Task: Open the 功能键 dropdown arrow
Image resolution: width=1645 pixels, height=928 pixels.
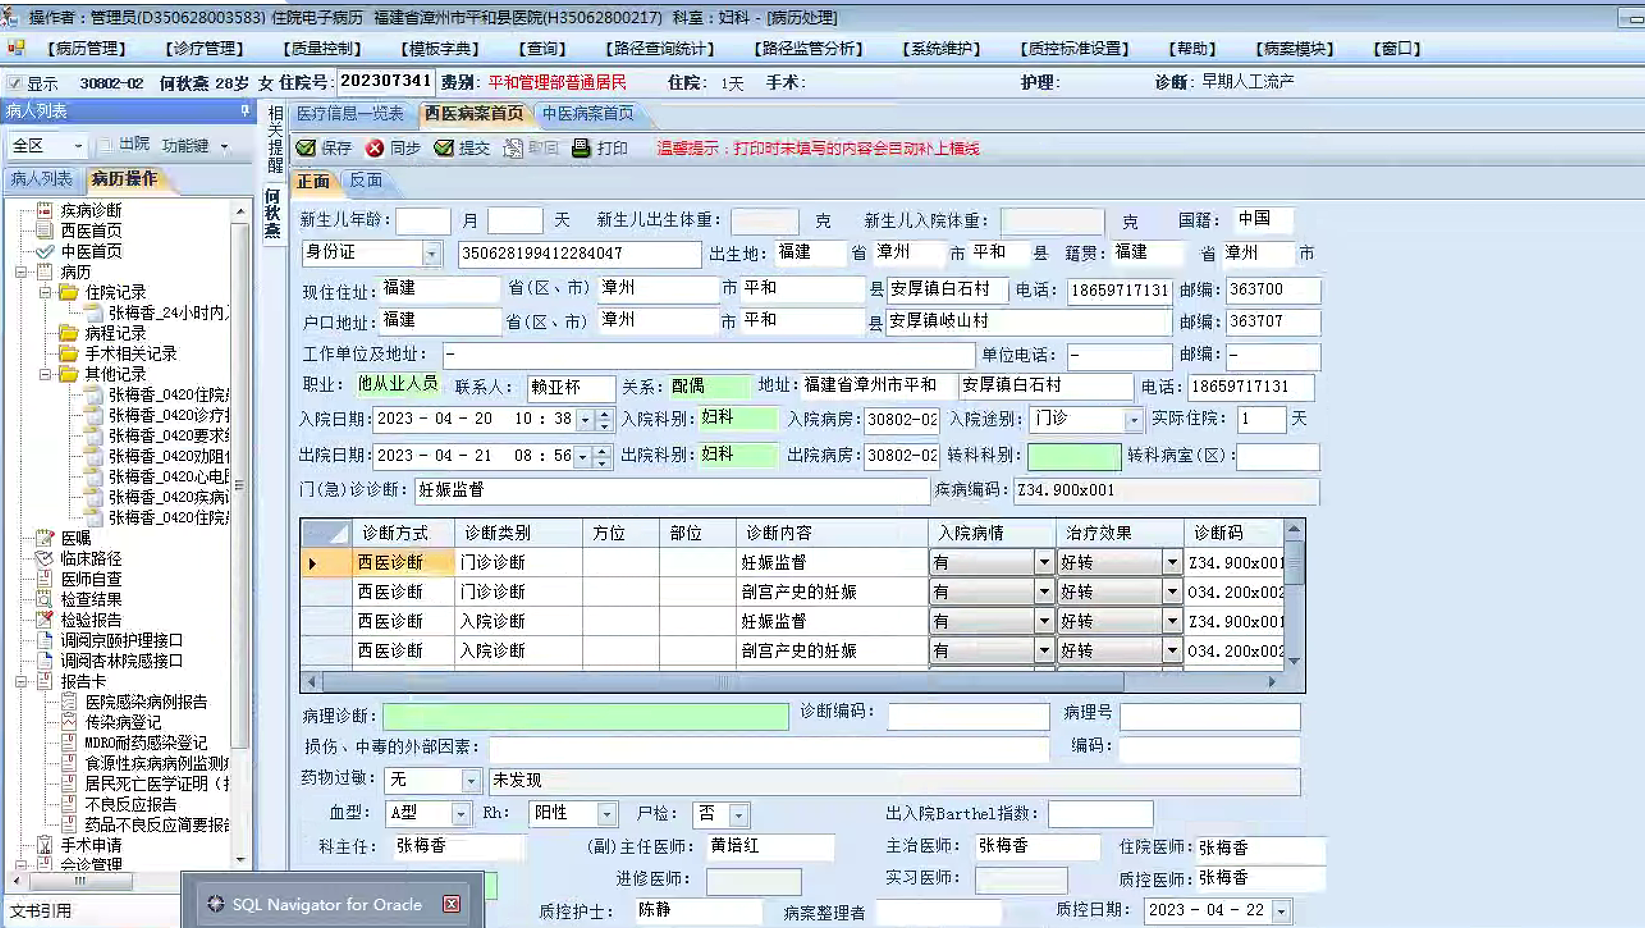Action: click(x=224, y=146)
